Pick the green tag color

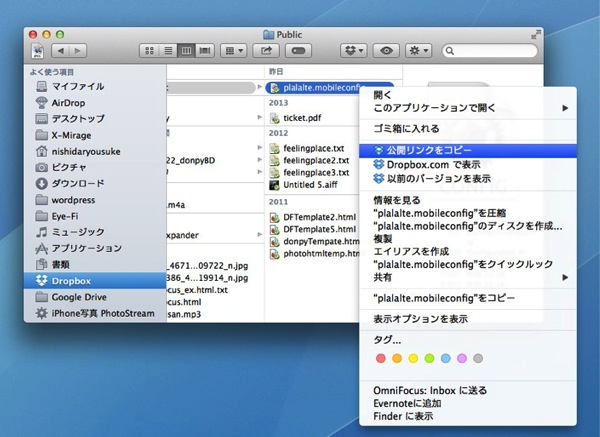429,359
